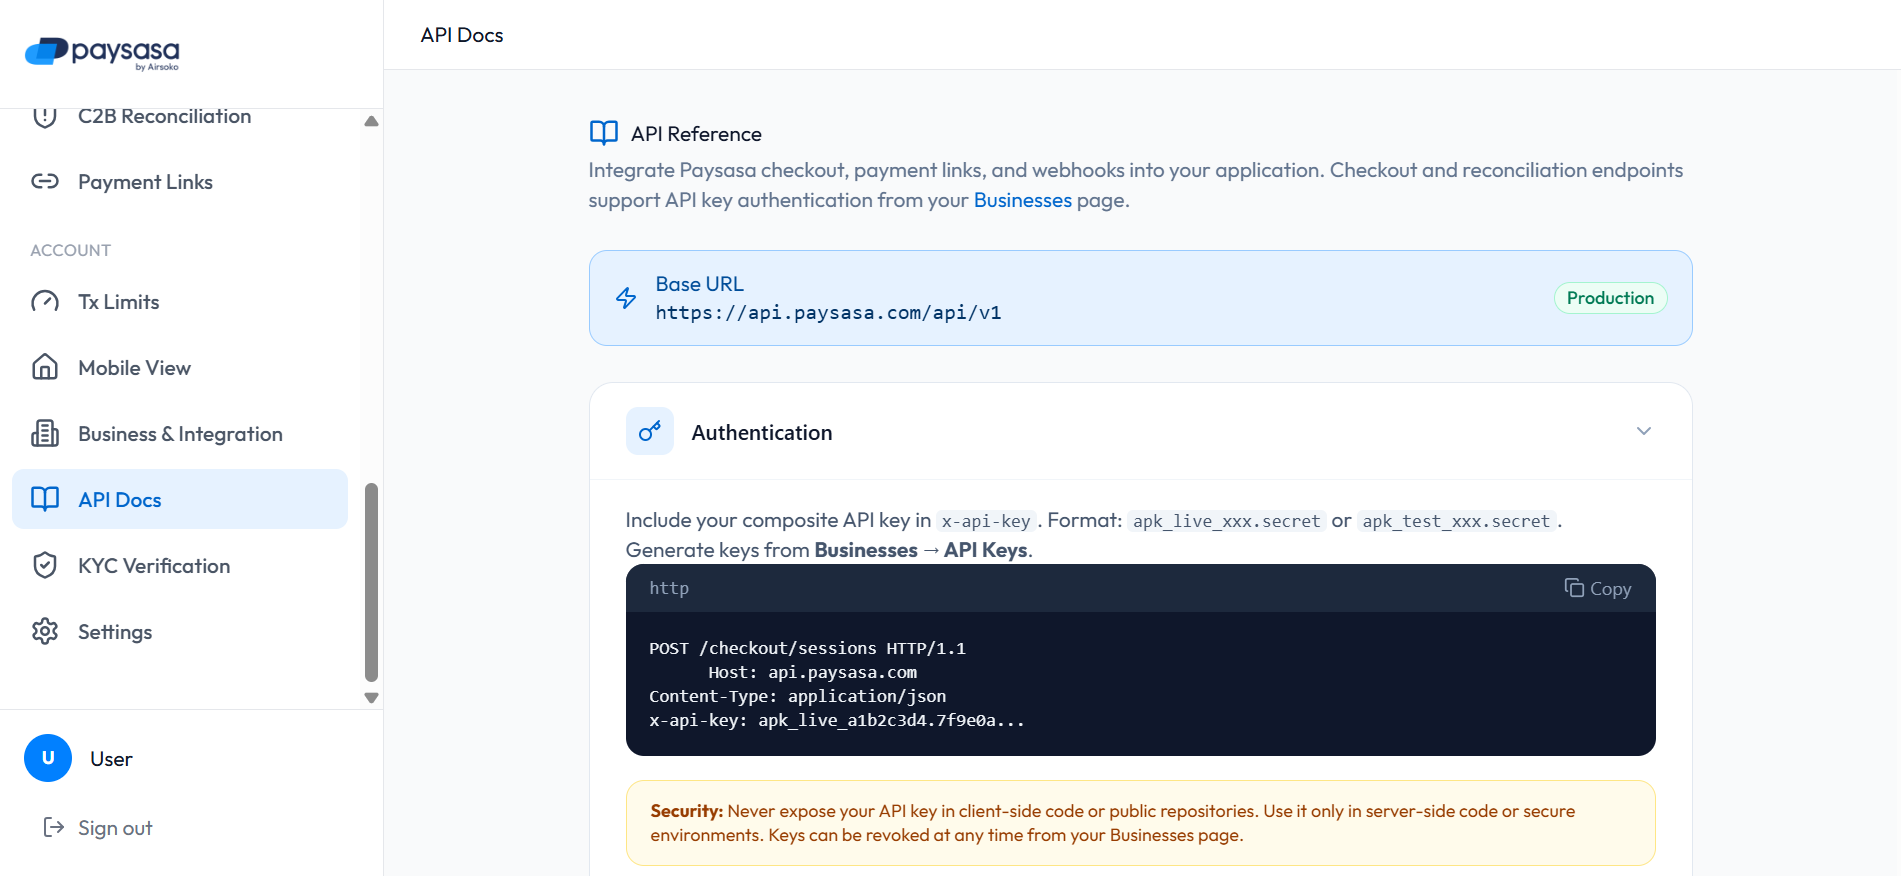Follow the Businesses link in description
This screenshot has width=1901, height=876.
1022,200
